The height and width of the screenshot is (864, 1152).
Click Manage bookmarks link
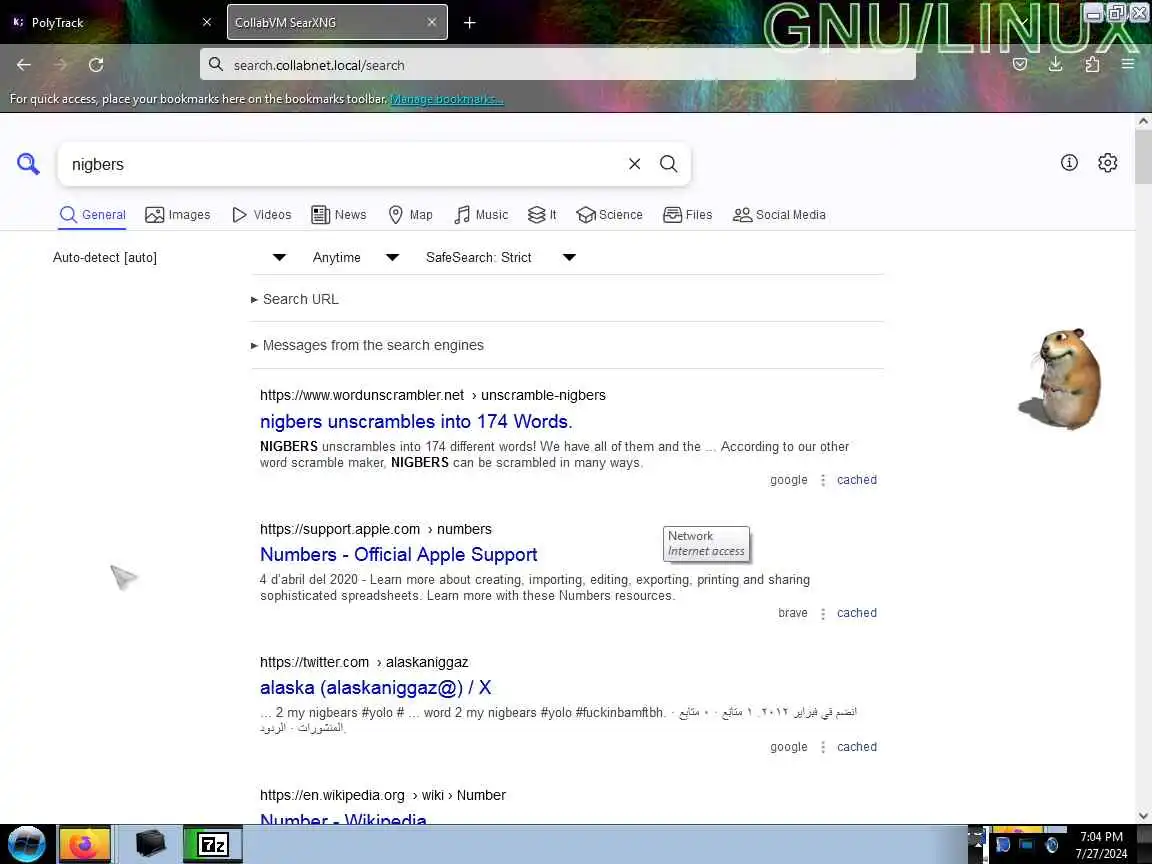[447, 99]
